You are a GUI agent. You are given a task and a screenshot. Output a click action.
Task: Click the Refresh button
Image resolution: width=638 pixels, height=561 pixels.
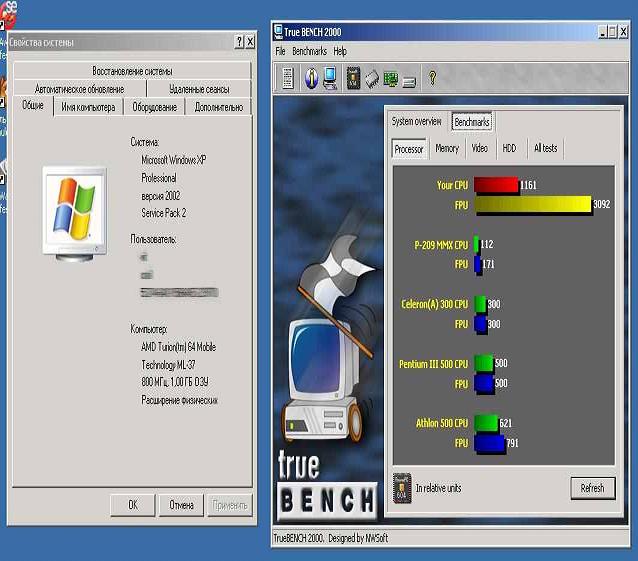tap(592, 488)
